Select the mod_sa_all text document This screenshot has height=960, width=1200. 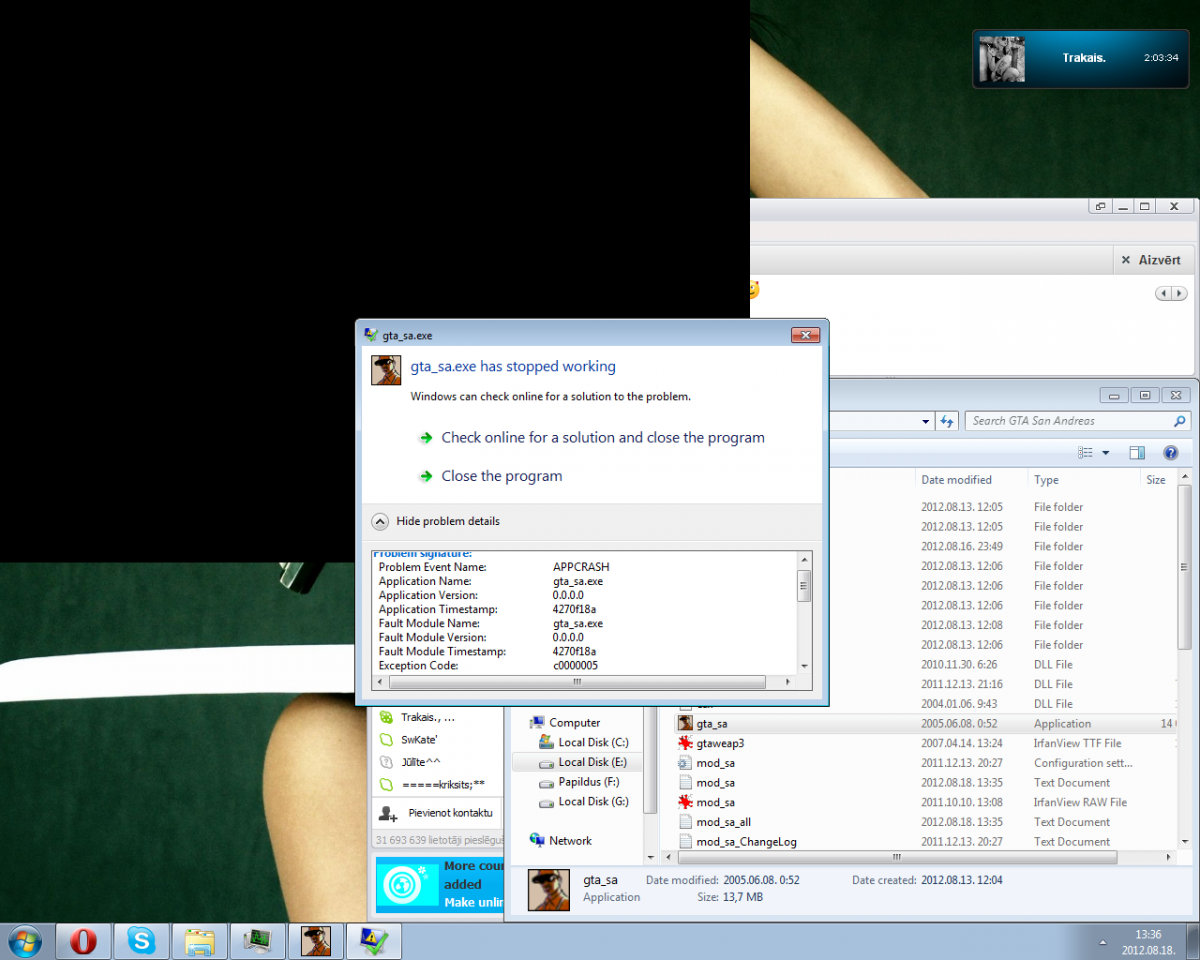tap(925, 822)
